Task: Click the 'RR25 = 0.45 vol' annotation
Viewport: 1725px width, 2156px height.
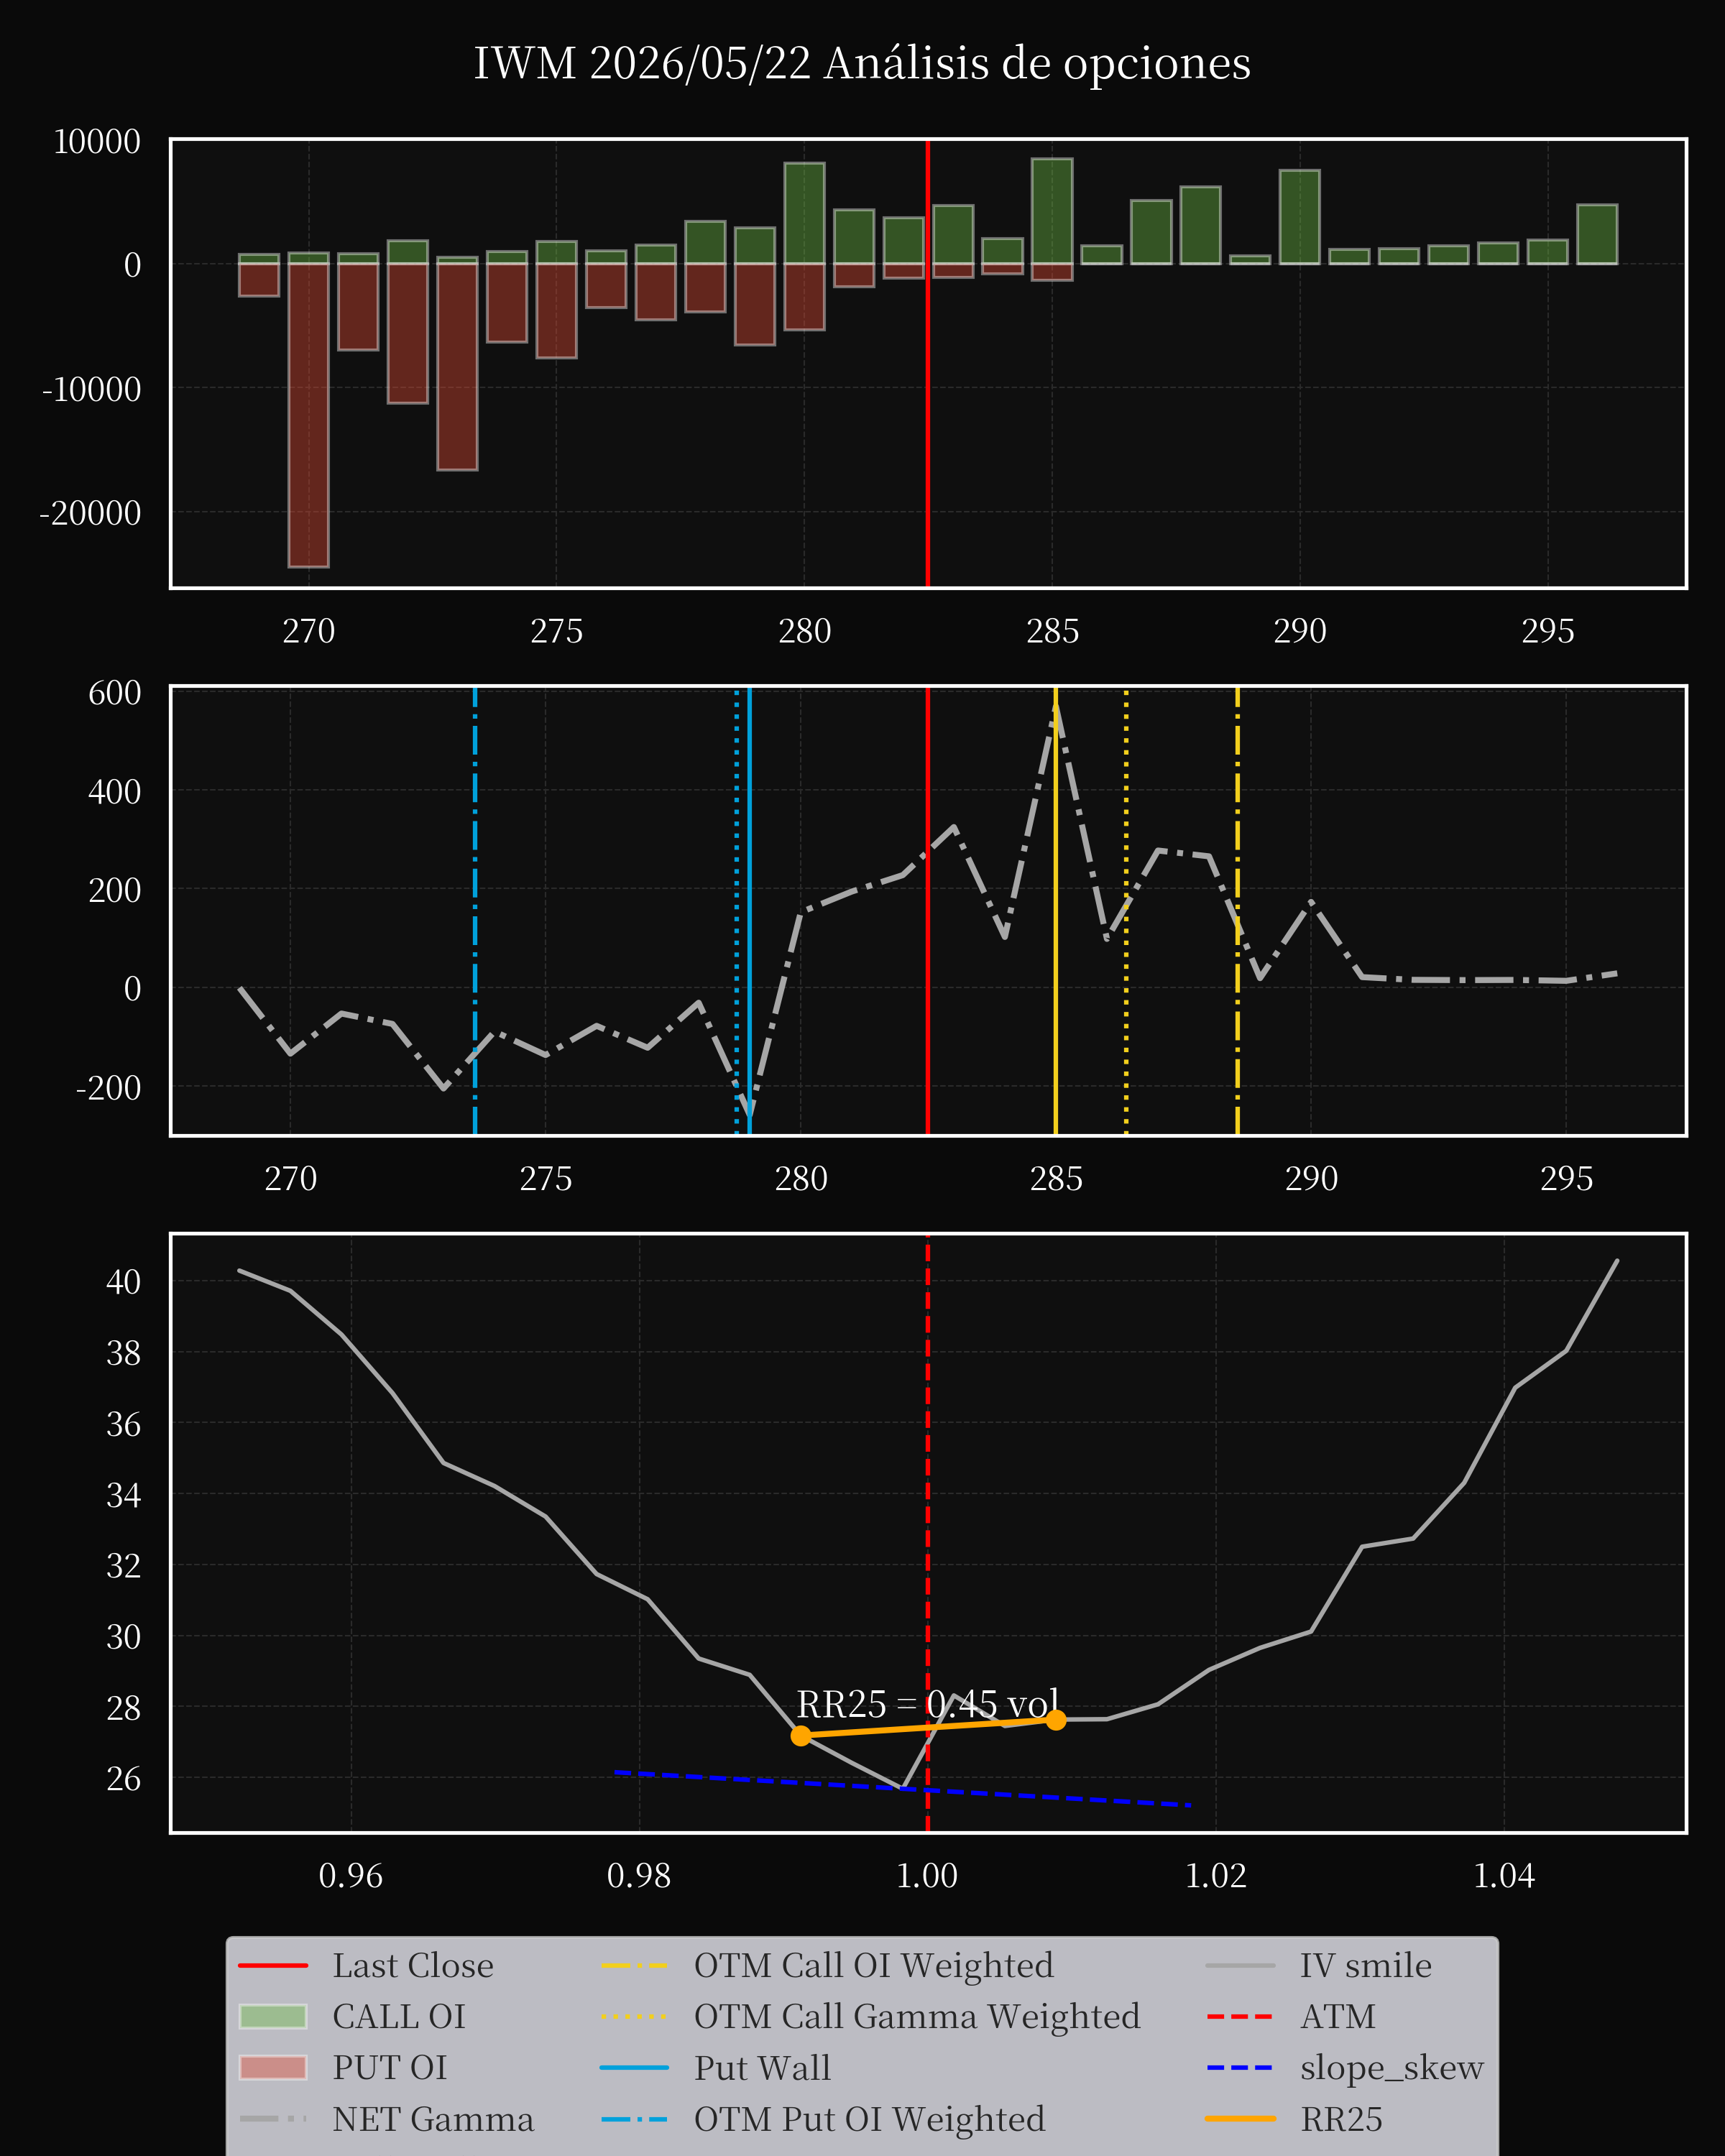Action: coord(927,1704)
